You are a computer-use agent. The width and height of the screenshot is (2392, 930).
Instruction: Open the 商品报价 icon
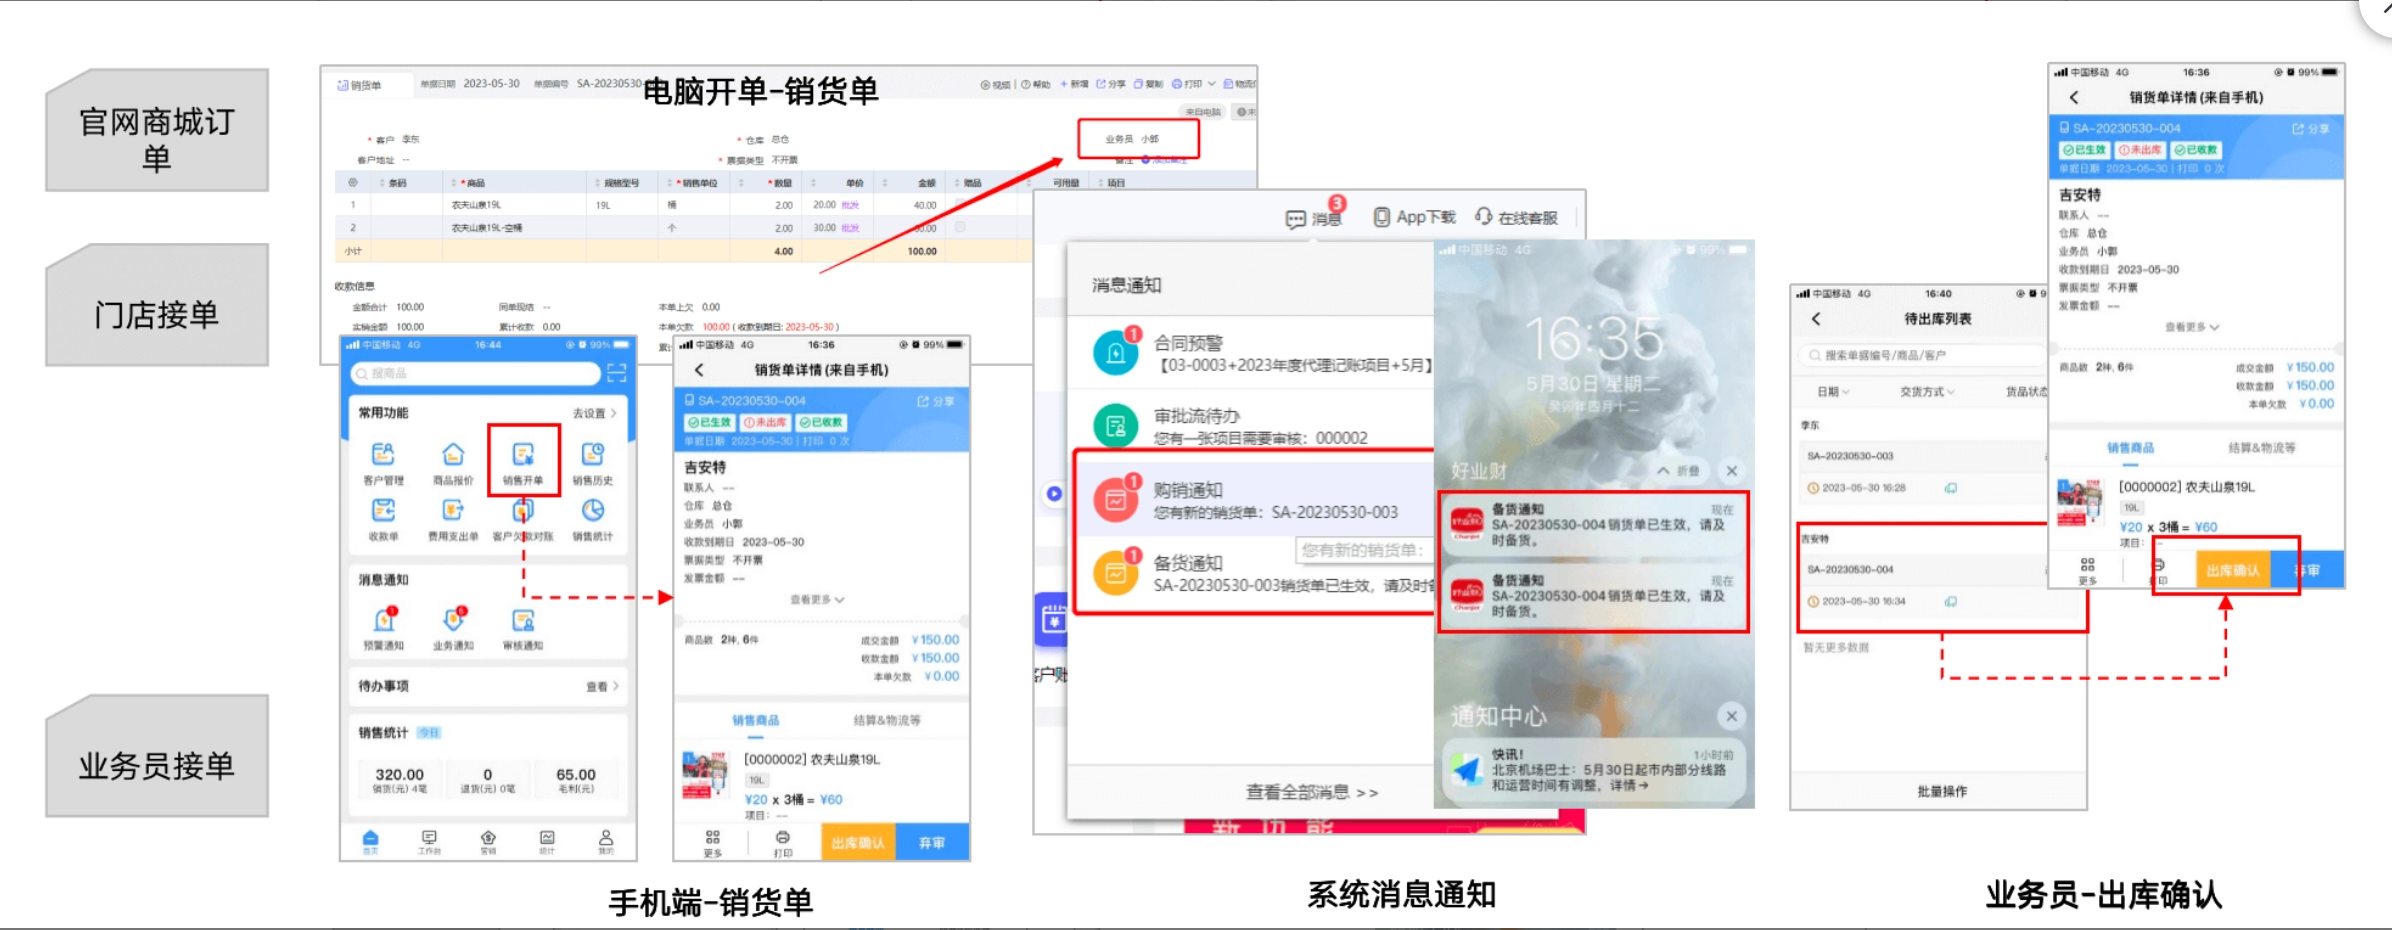tap(453, 458)
